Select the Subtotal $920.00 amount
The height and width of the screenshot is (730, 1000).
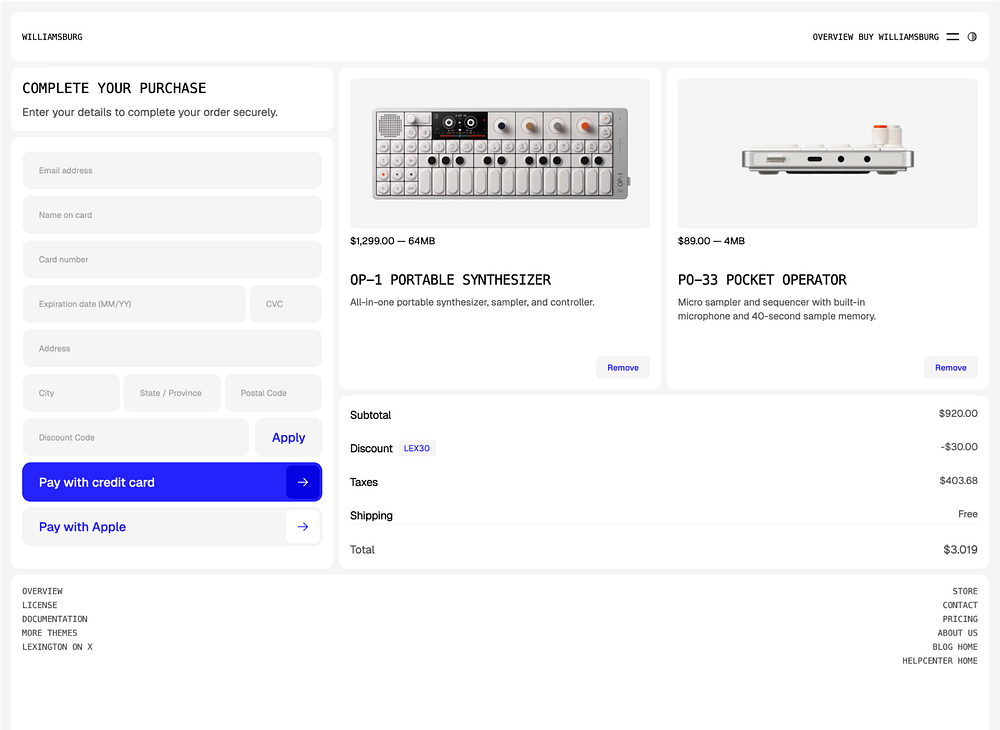click(x=958, y=414)
